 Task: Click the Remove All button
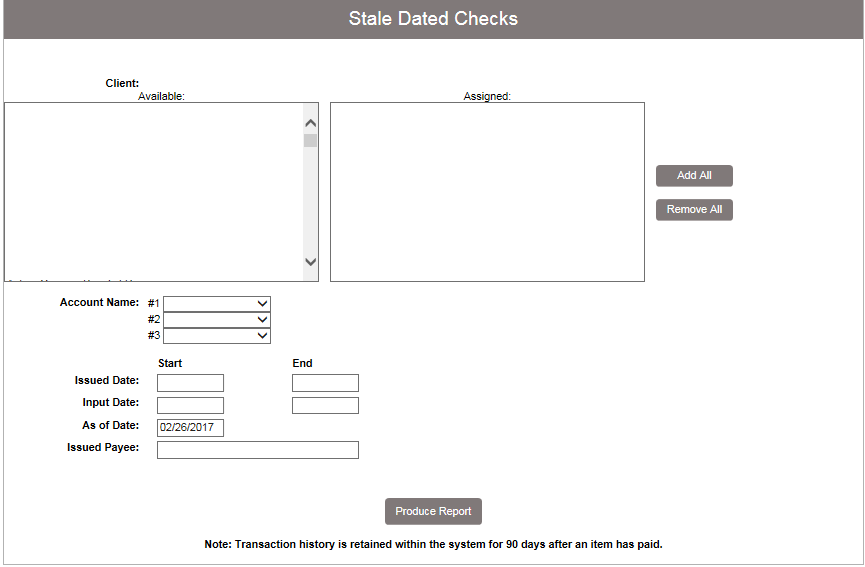694,210
